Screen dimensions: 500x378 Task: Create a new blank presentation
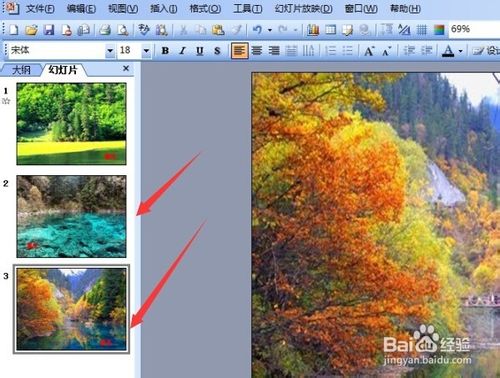tap(14, 30)
